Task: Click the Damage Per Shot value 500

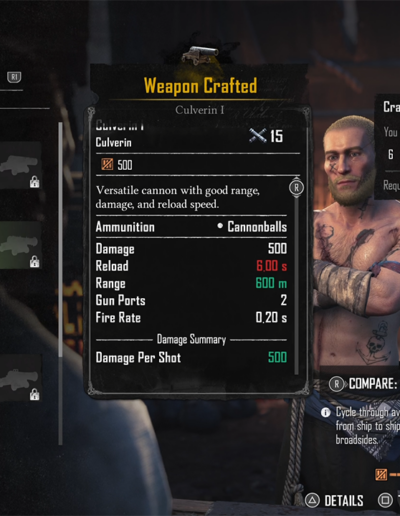Action: click(x=277, y=357)
